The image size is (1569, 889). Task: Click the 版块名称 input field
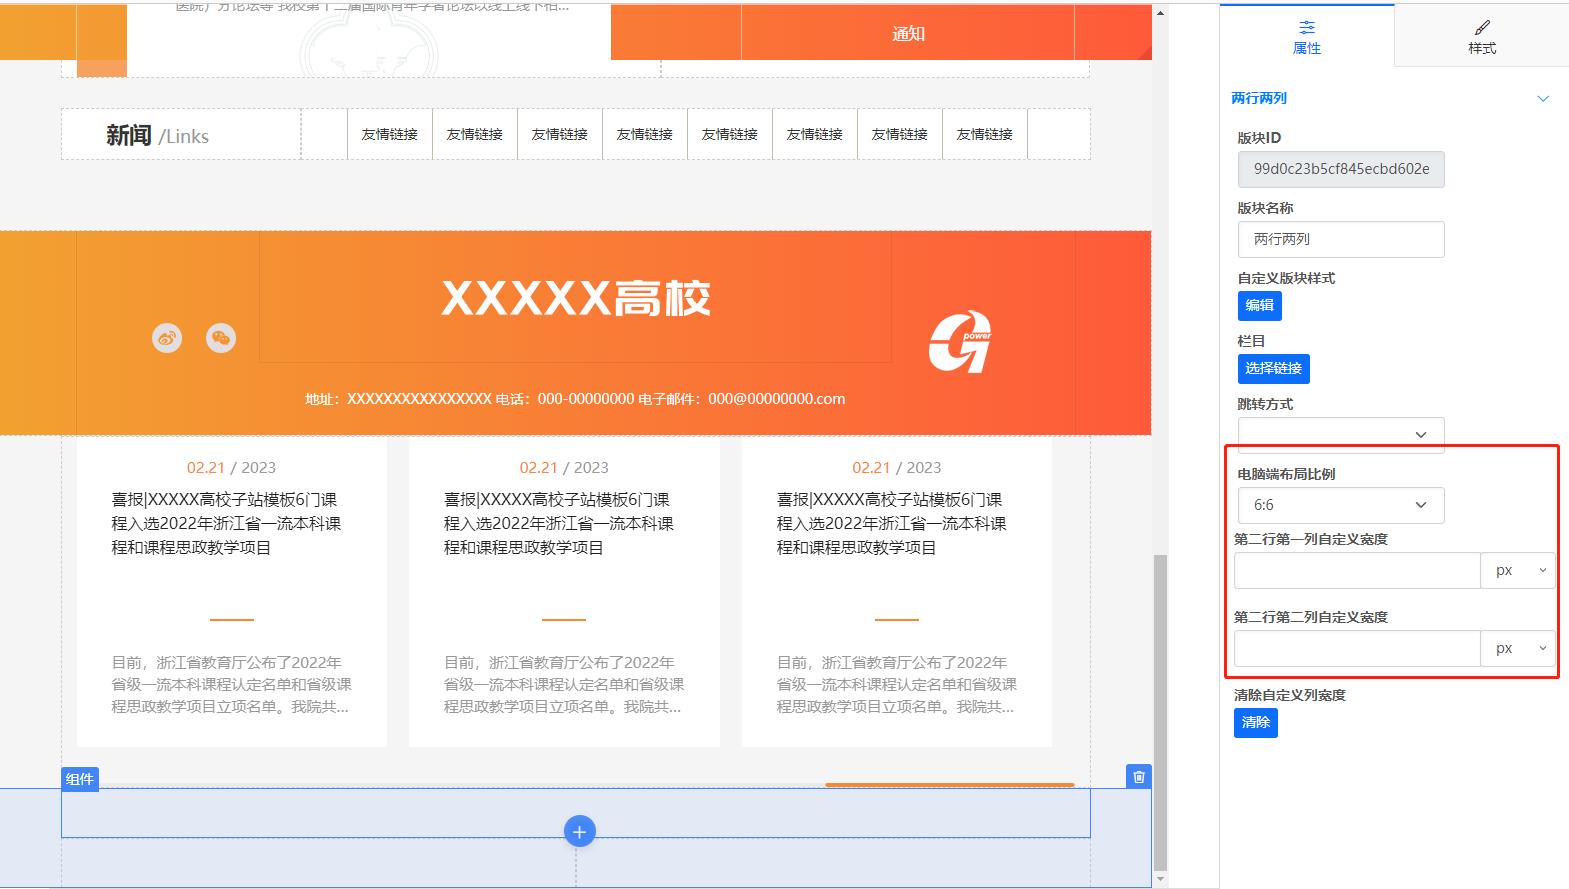[1340, 239]
